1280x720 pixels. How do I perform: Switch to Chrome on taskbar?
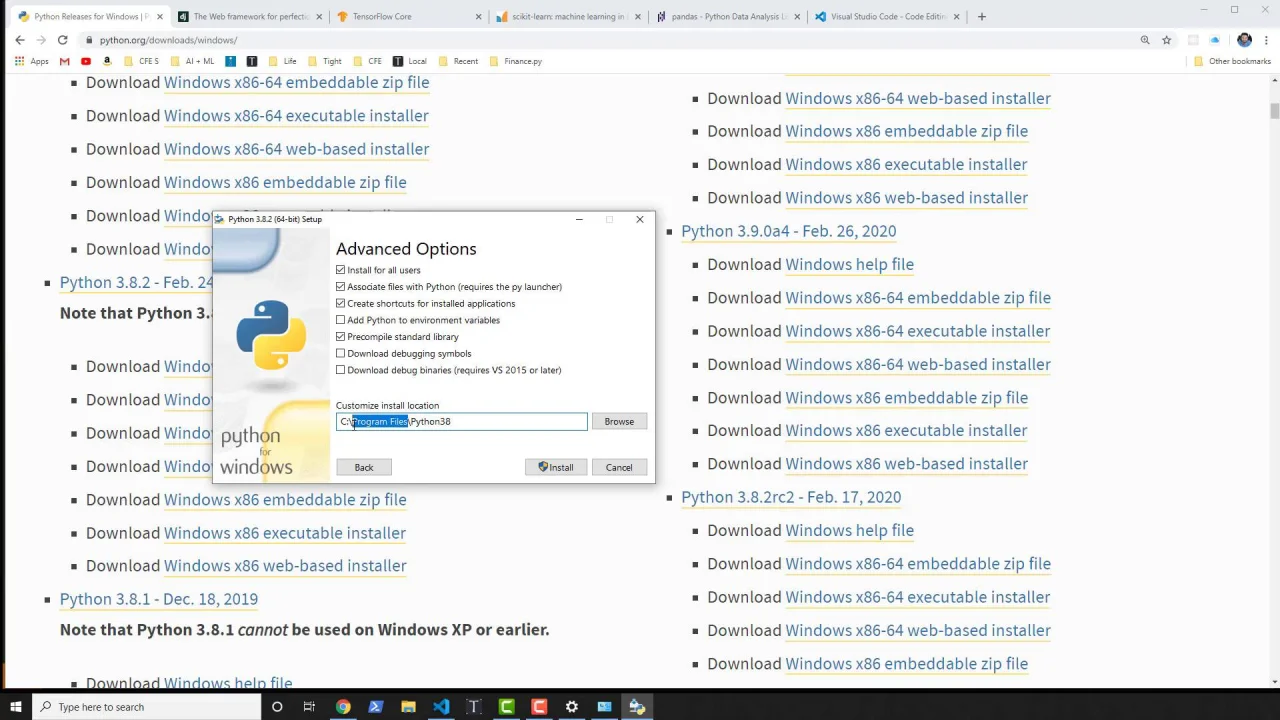(x=343, y=707)
